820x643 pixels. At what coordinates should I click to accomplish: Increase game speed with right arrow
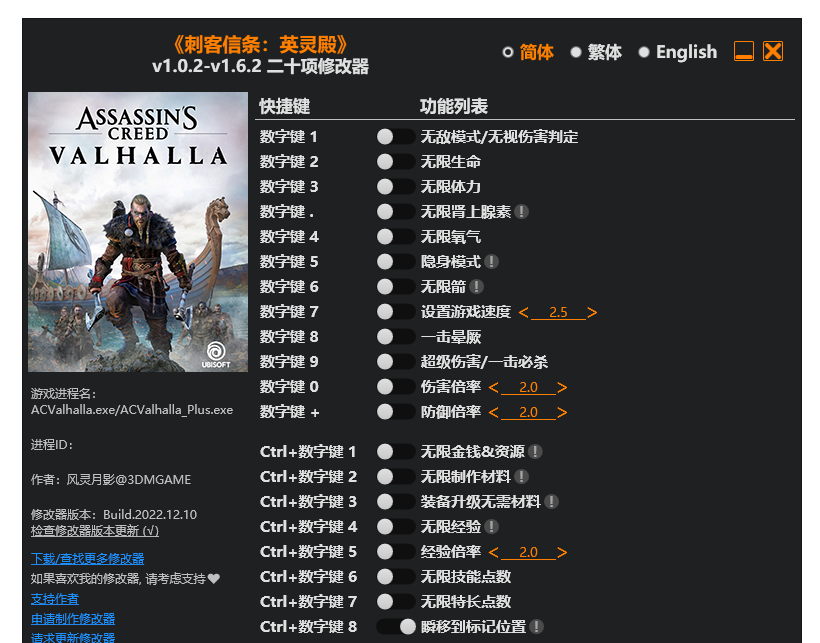[x=592, y=313]
